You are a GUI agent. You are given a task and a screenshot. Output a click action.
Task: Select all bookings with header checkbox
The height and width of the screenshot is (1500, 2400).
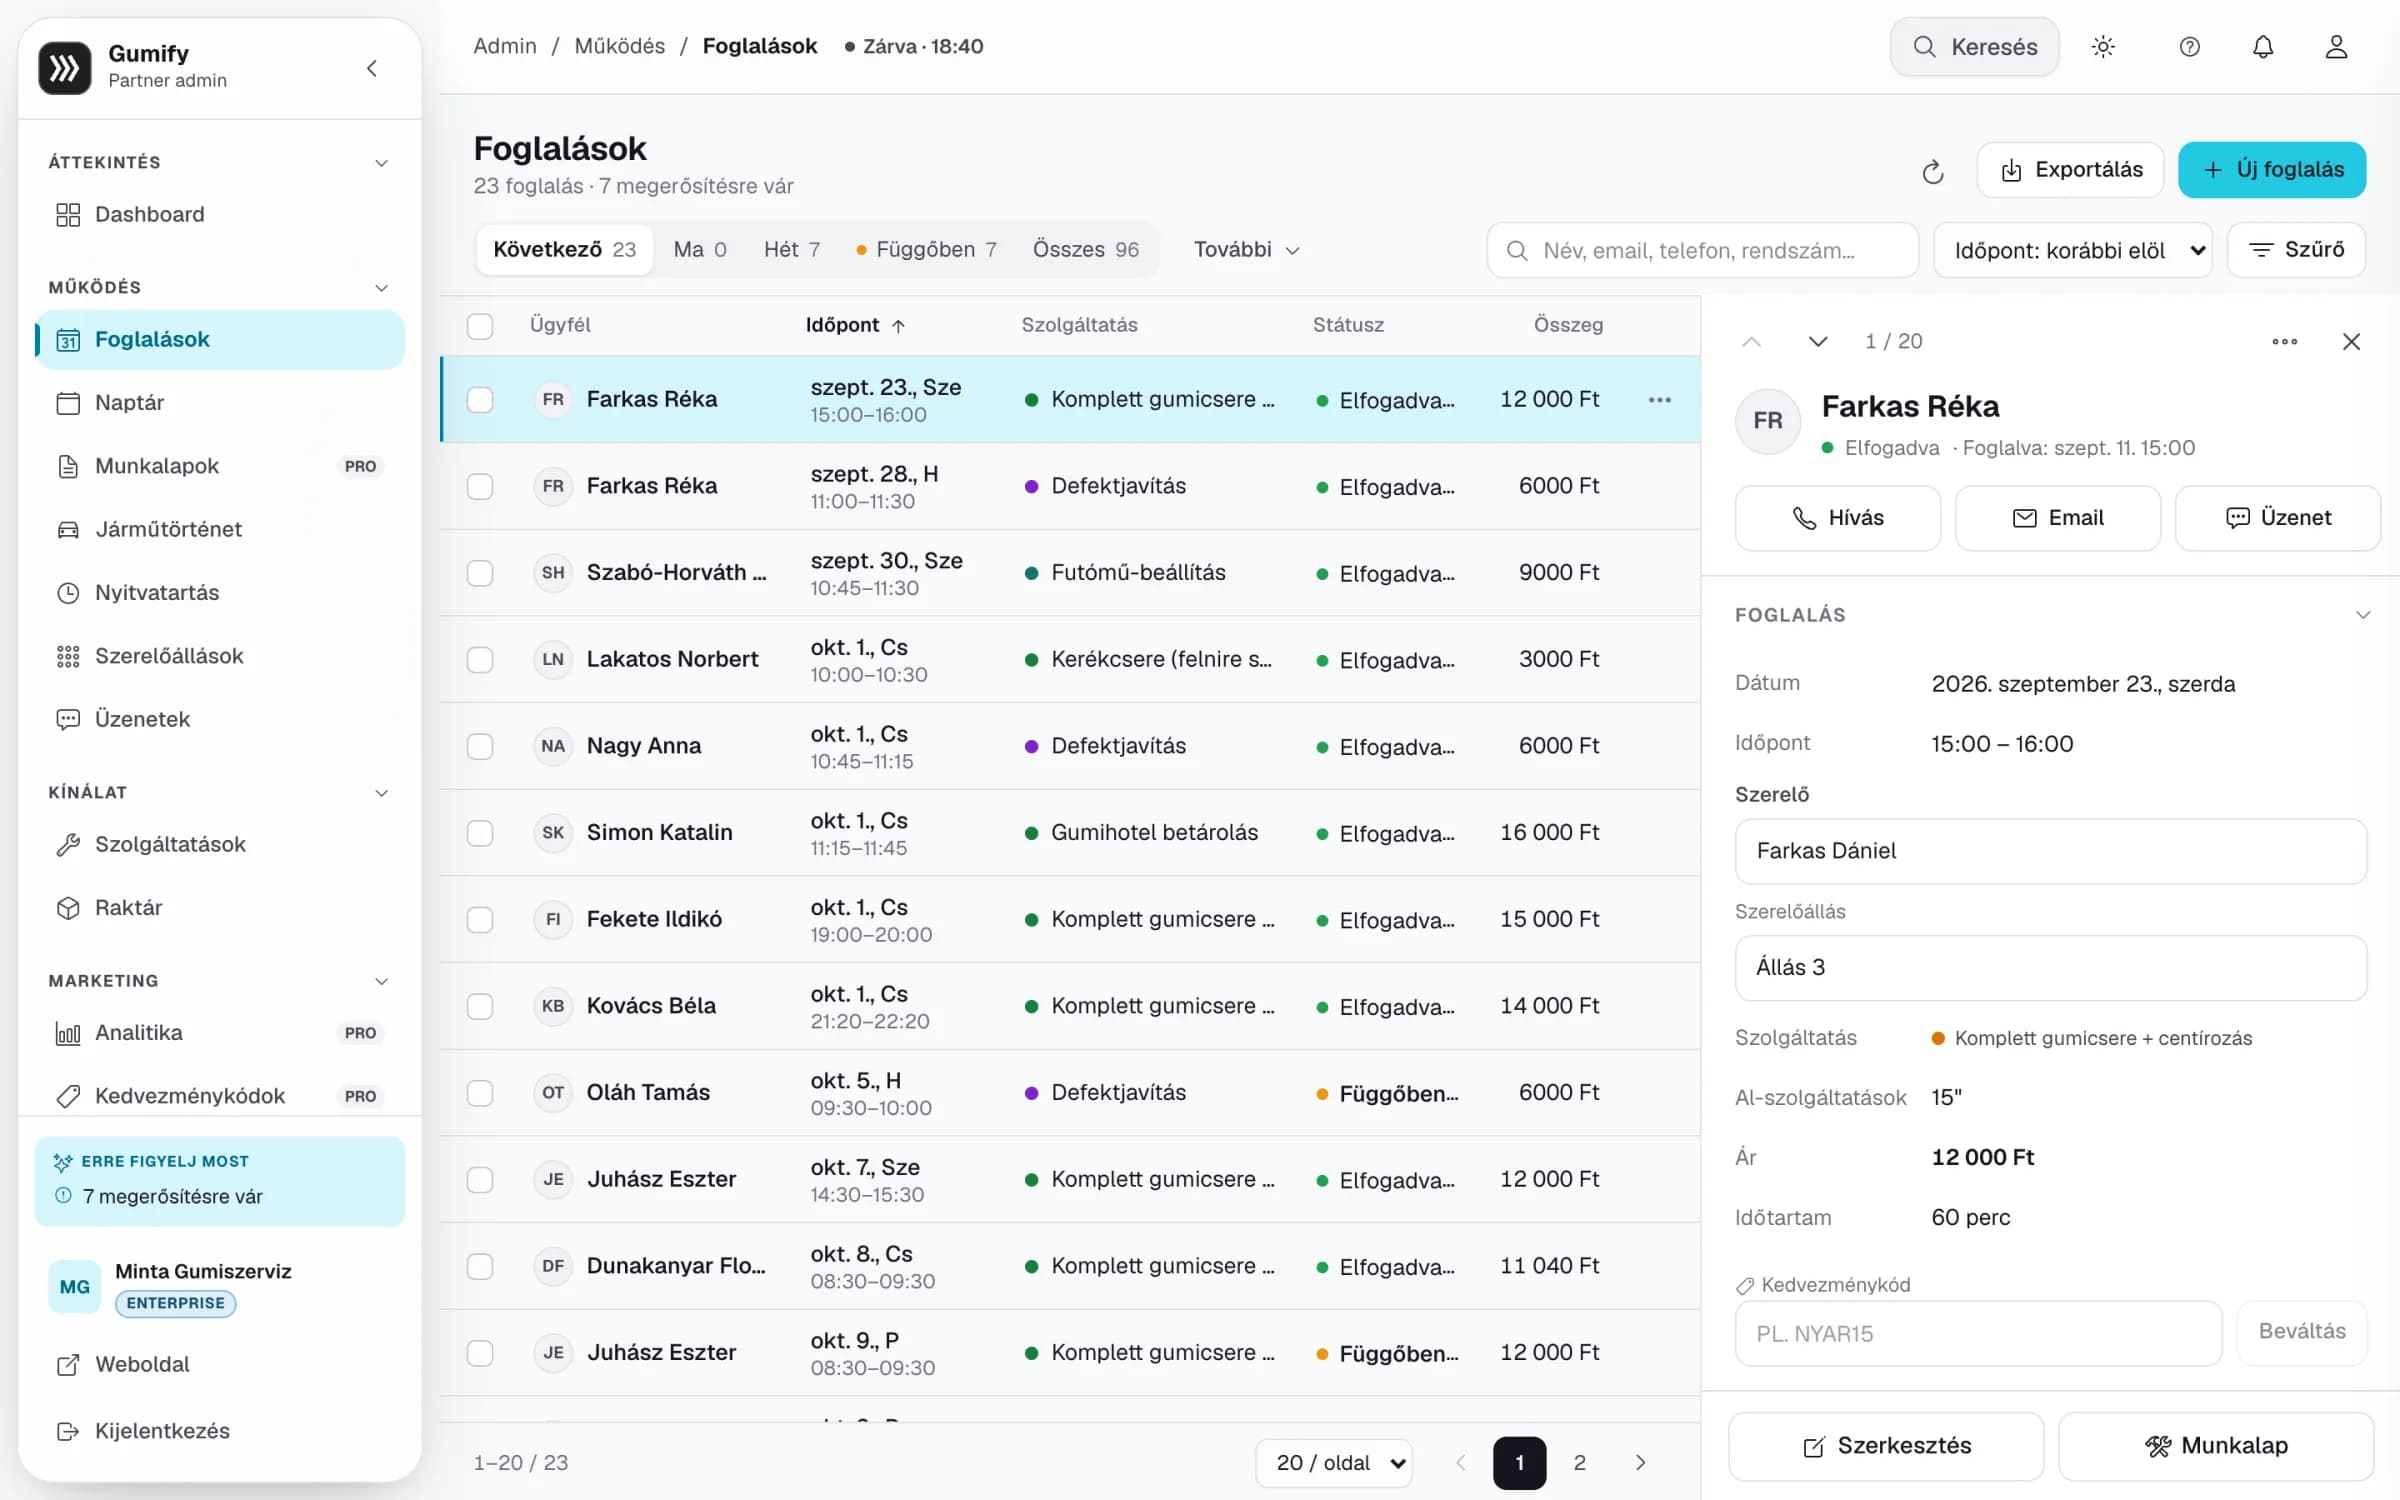point(480,326)
